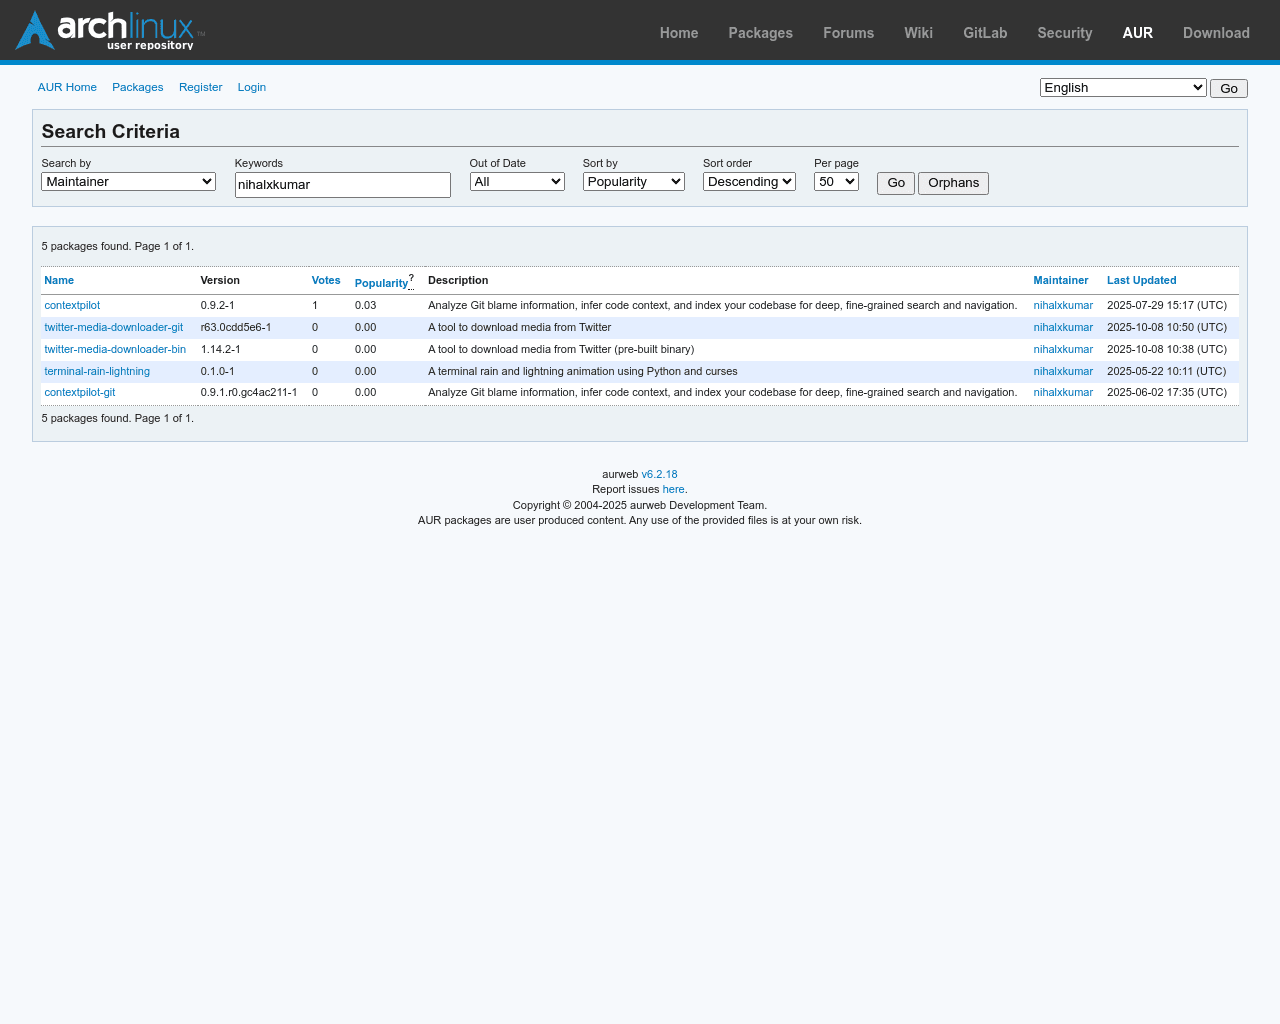Open the contextpilot package page
Viewport: 1280px width, 1024px height.
coord(72,305)
